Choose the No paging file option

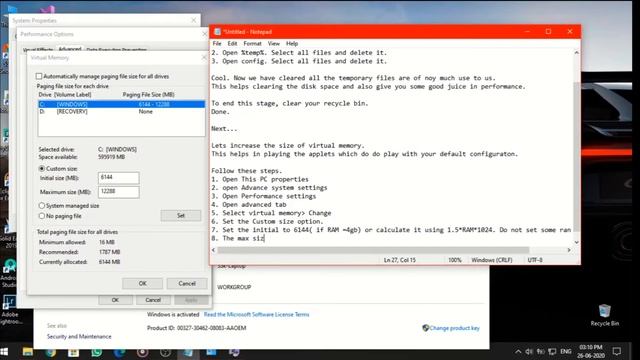click(42, 216)
